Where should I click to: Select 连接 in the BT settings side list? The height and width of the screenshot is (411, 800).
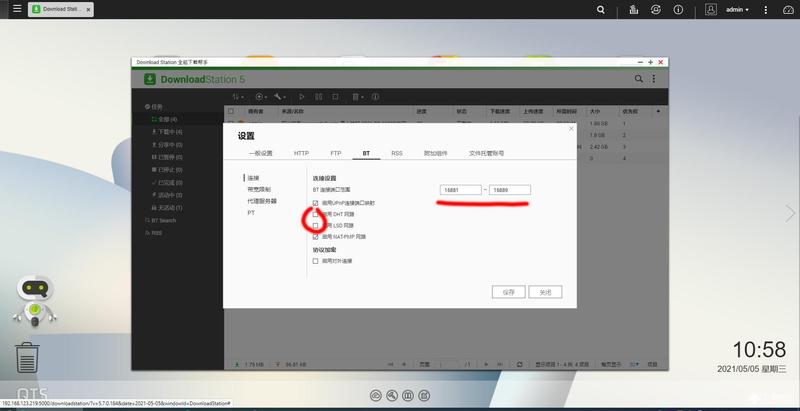point(253,178)
